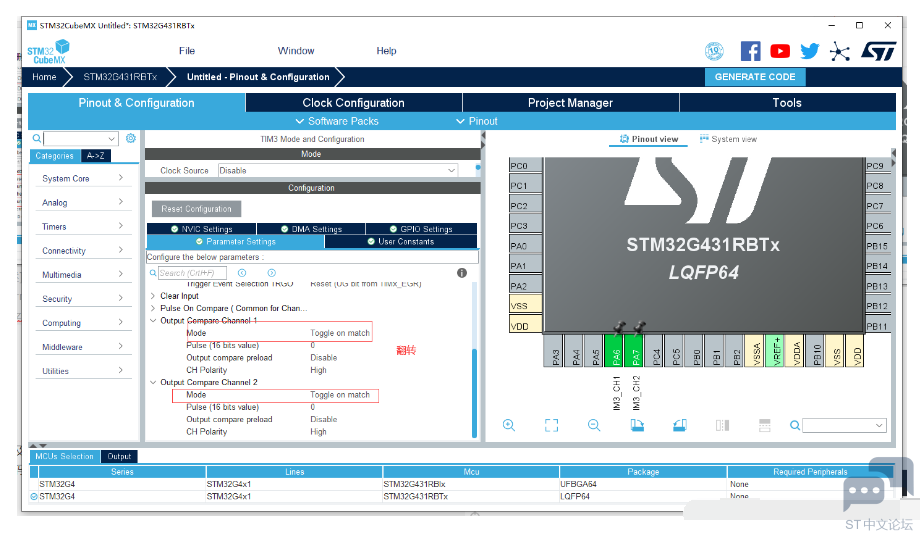This screenshot has height=540, width=922.
Task: Select the green PA6 pin
Action: pyautogui.click(x=614, y=351)
